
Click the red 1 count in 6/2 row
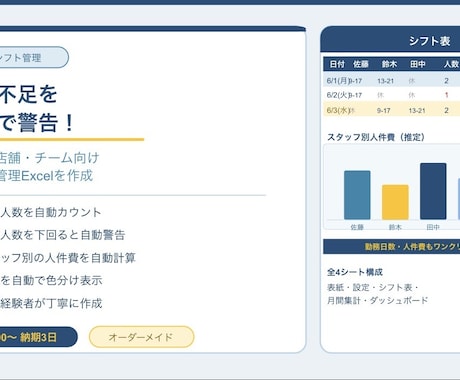(x=446, y=95)
